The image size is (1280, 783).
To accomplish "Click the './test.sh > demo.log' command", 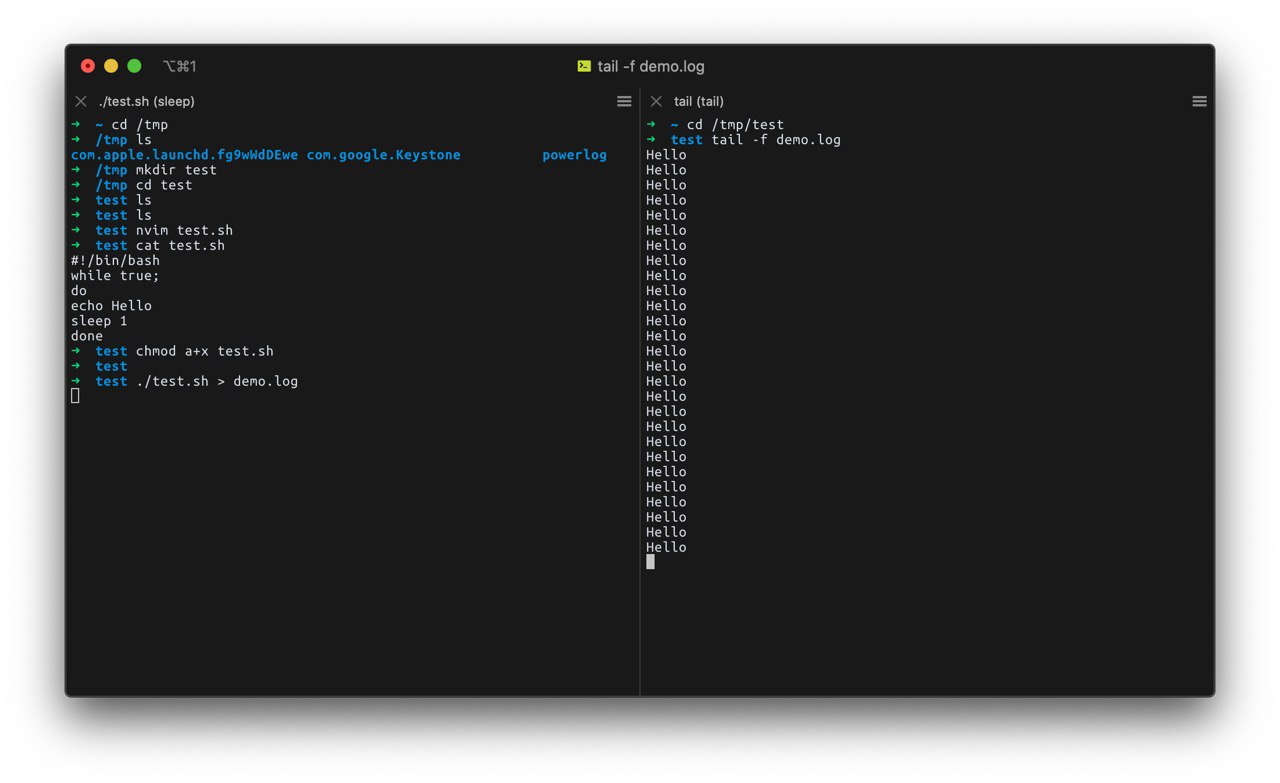I will pyautogui.click(x=217, y=381).
